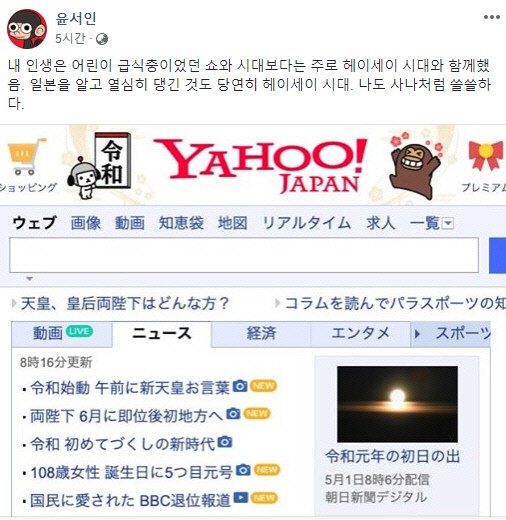The height and width of the screenshot is (520, 506).
Task: Click the video icon beside BBC退位報道 headline
Action: coord(241,497)
